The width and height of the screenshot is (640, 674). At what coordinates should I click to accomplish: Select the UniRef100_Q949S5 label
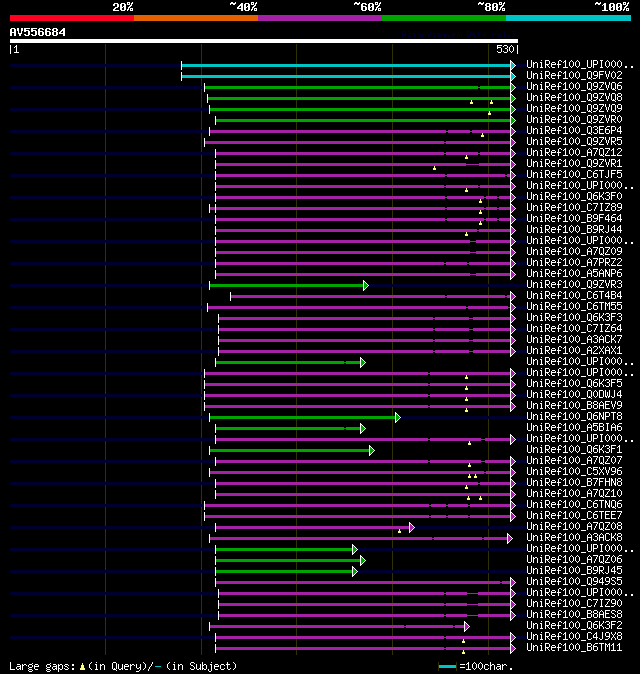click(574, 582)
